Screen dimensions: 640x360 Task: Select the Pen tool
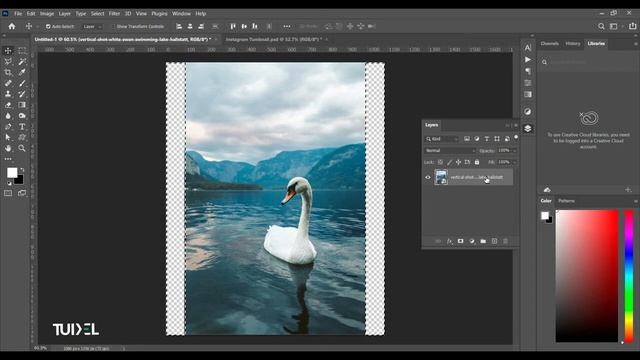click(8, 127)
